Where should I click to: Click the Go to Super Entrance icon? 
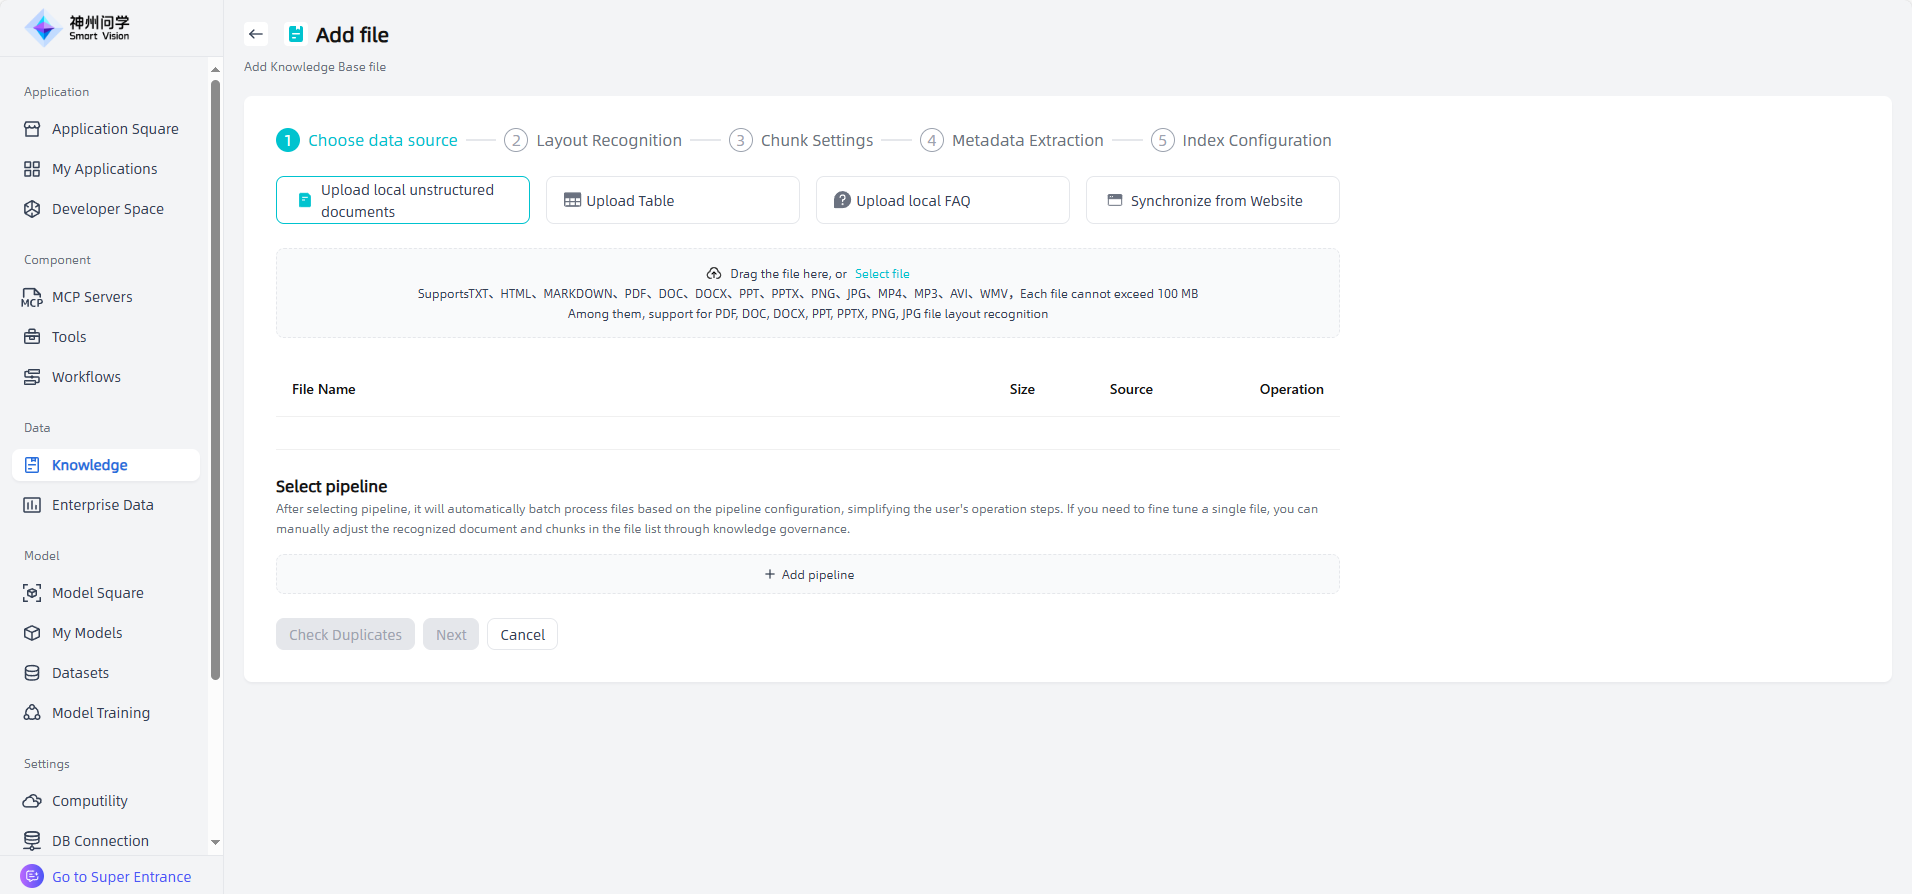coord(32,876)
